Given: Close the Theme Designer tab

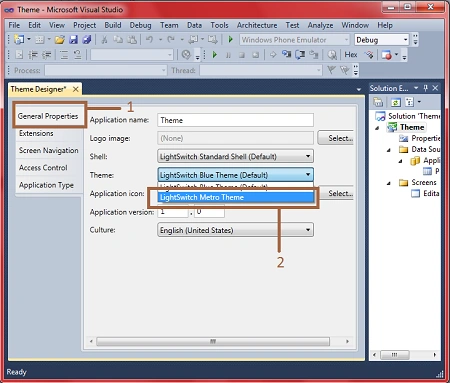Looking at the screenshot, I should click(x=76, y=89).
